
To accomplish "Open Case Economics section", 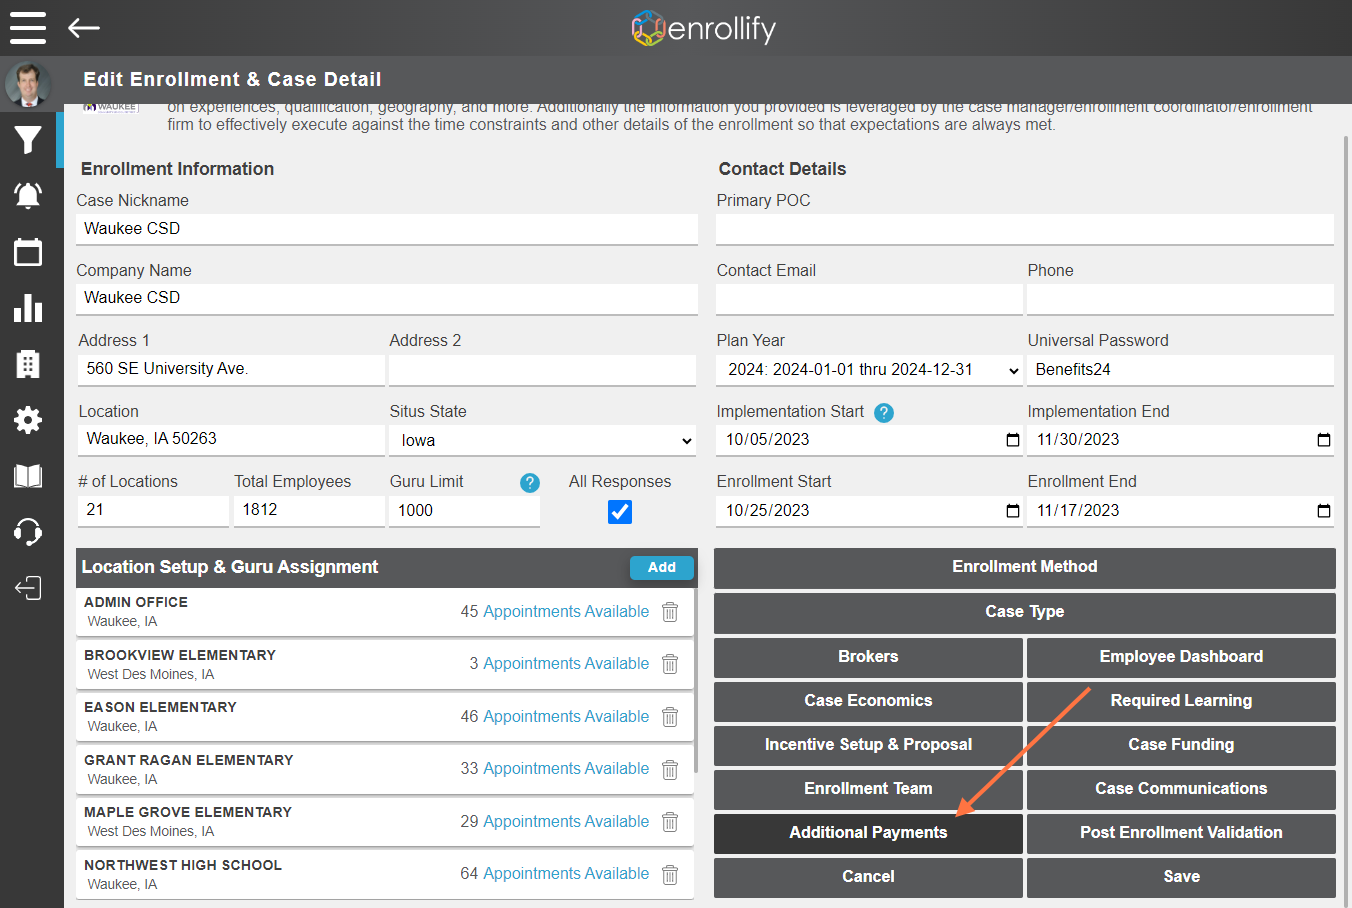I will point(868,701).
